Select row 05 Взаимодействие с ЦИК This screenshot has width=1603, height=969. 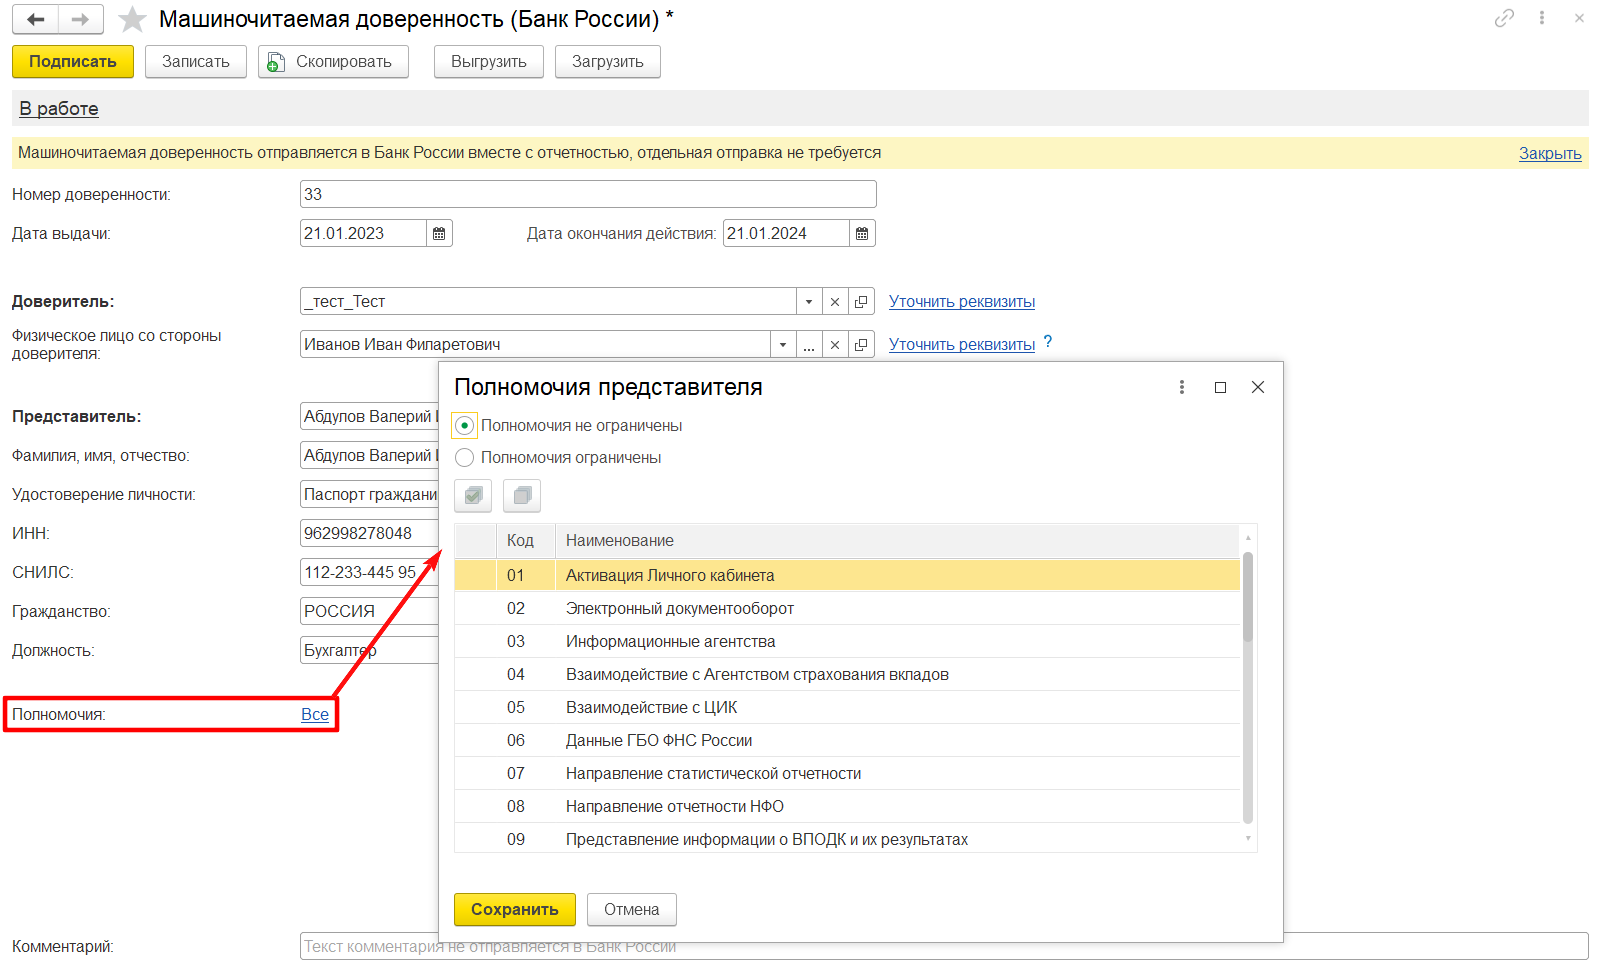[x=651, y=707]
